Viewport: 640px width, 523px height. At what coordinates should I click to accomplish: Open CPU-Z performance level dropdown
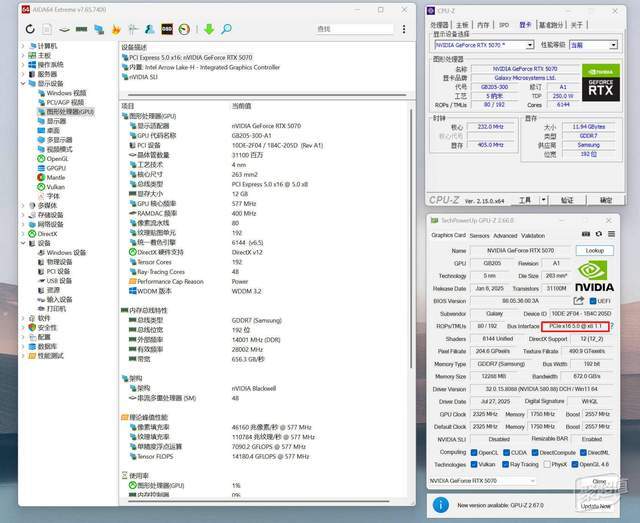coord(613,45)
